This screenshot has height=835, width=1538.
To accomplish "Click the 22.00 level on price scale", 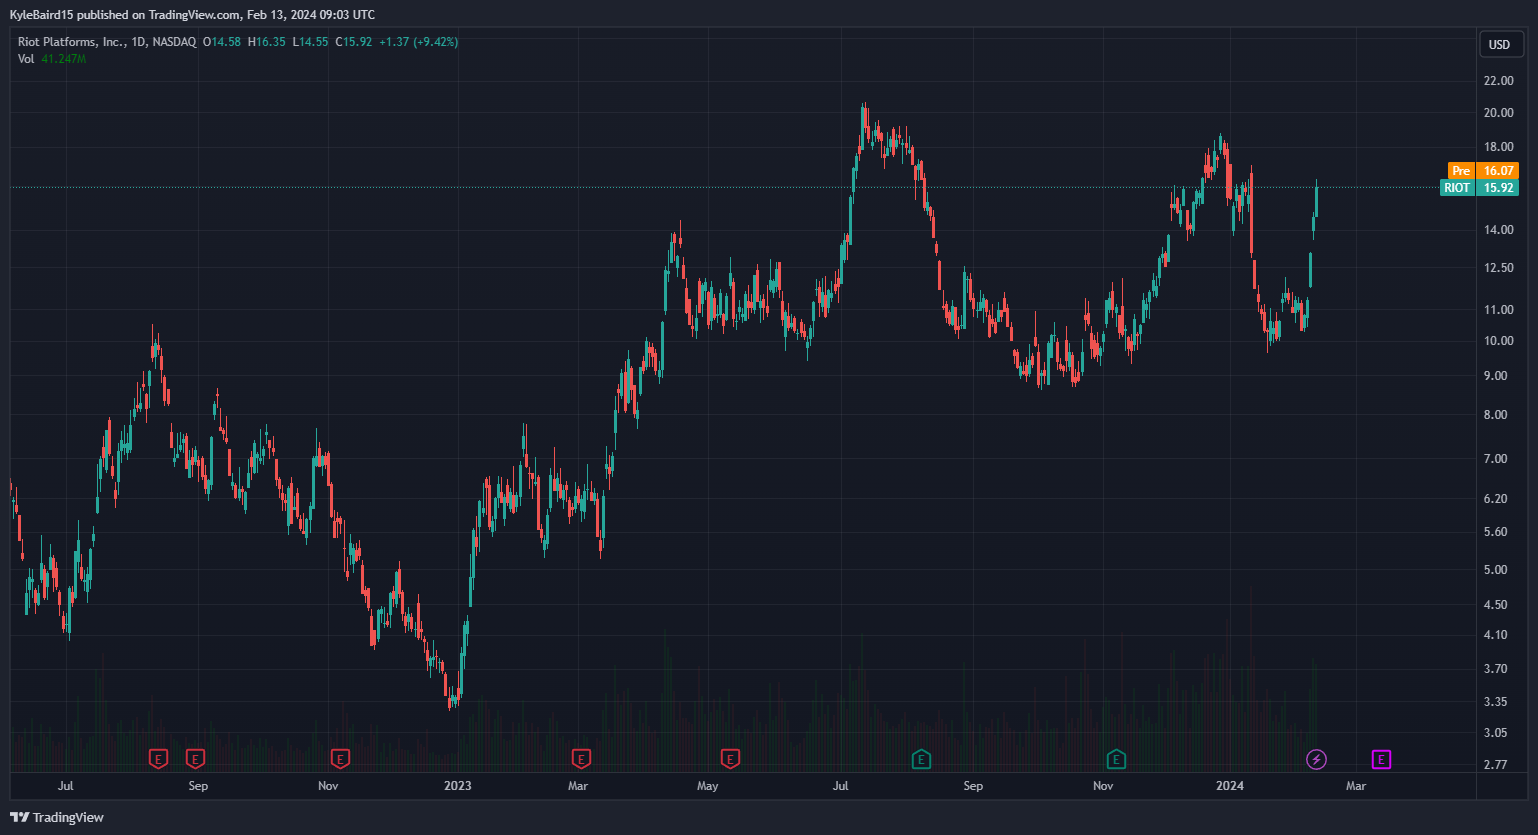I will (1498, 81).
